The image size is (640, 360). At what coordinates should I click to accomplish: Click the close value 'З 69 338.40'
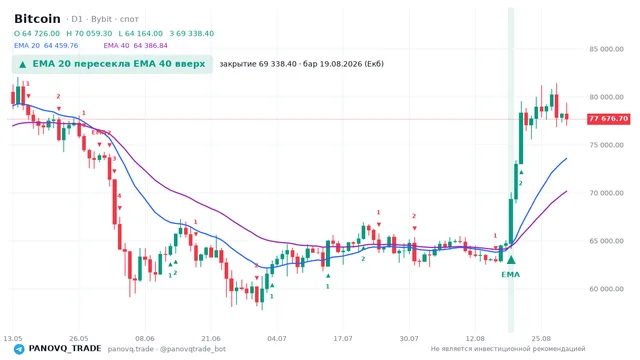pyautogui.click(x=191, y=33)
